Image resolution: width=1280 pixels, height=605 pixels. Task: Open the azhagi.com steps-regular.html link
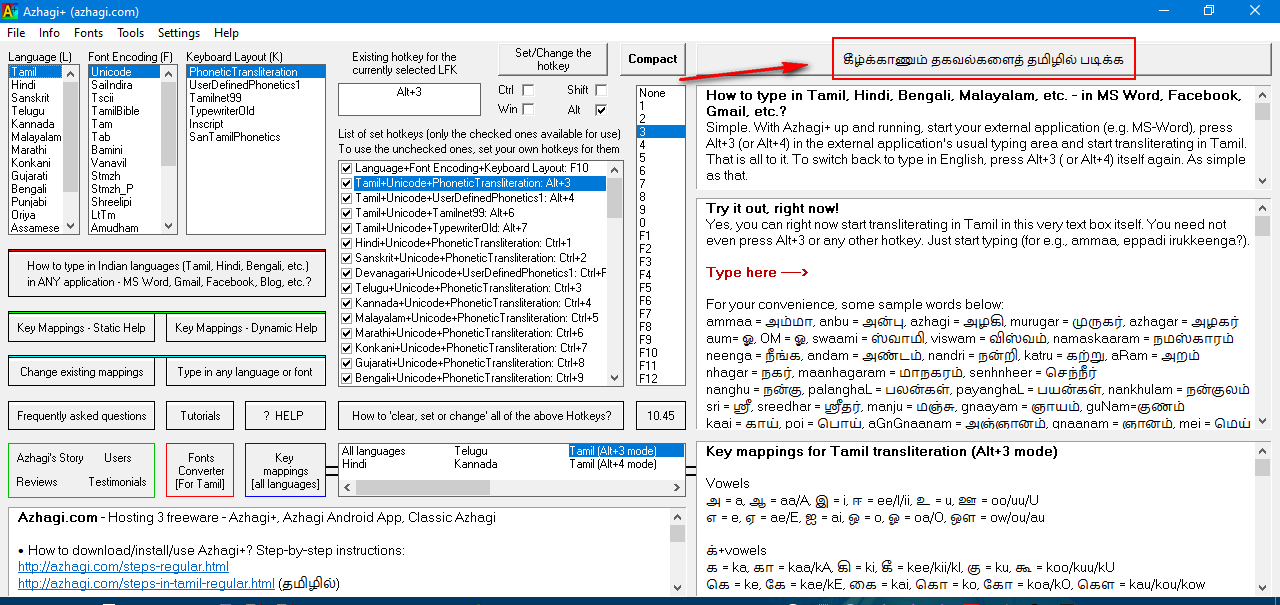click(x=123, y=567)
